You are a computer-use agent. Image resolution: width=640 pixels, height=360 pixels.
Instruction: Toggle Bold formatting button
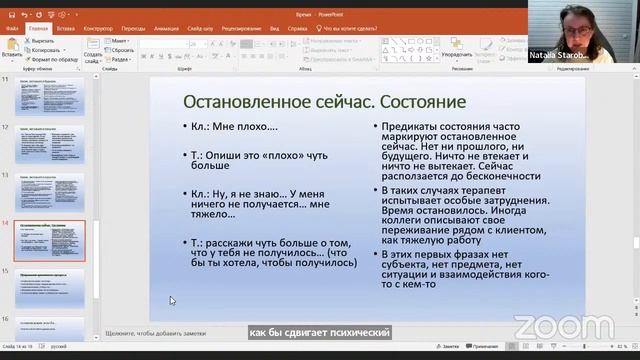coord(144,56)
